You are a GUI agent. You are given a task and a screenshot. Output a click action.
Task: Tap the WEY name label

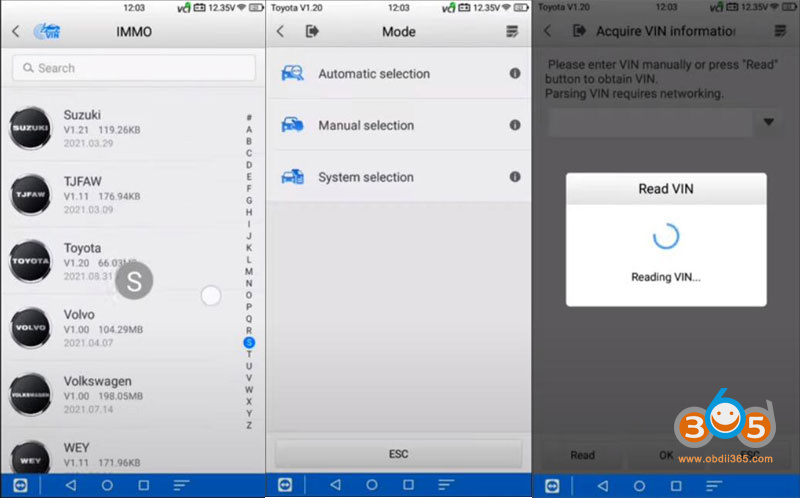(77, 447)
